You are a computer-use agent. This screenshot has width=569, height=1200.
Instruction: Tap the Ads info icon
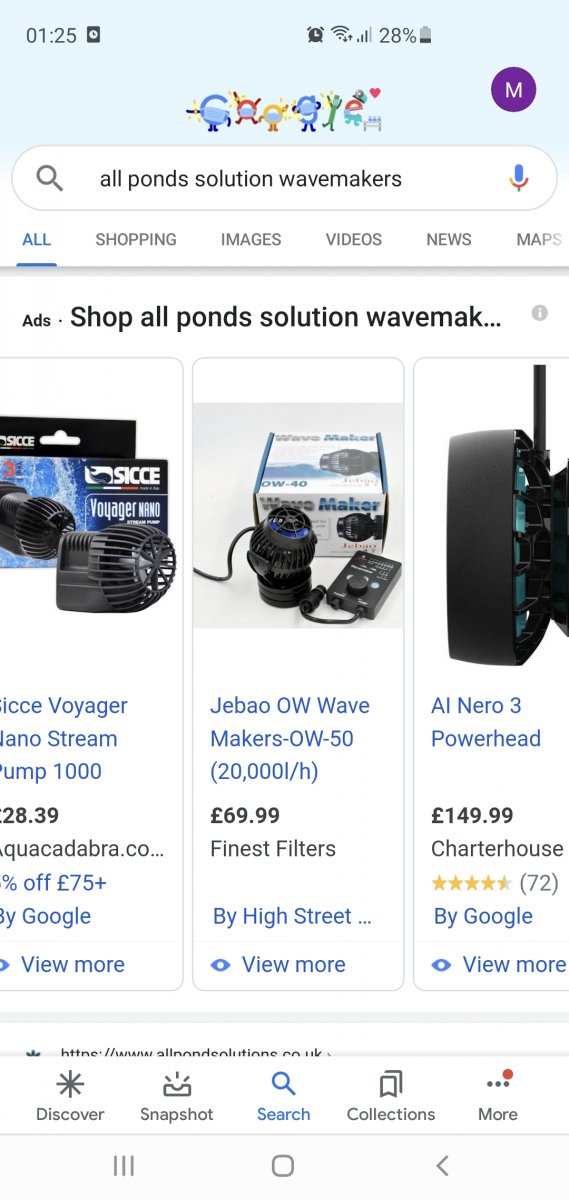540,313
